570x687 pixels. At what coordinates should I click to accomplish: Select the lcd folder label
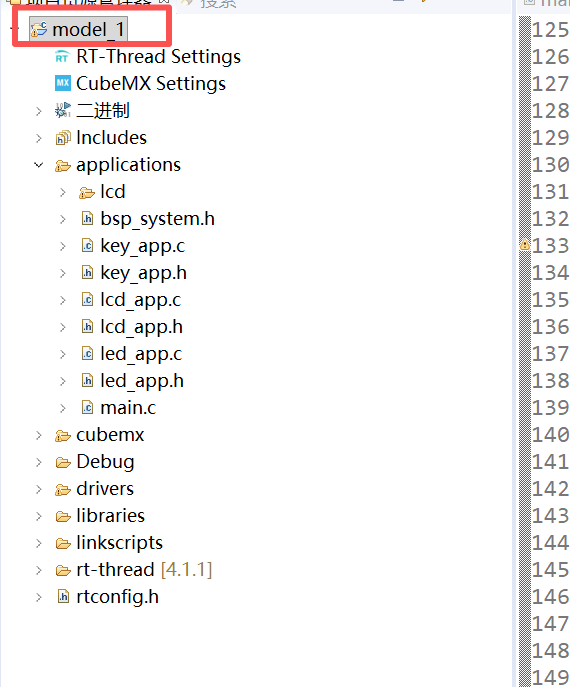click(113, 192)
